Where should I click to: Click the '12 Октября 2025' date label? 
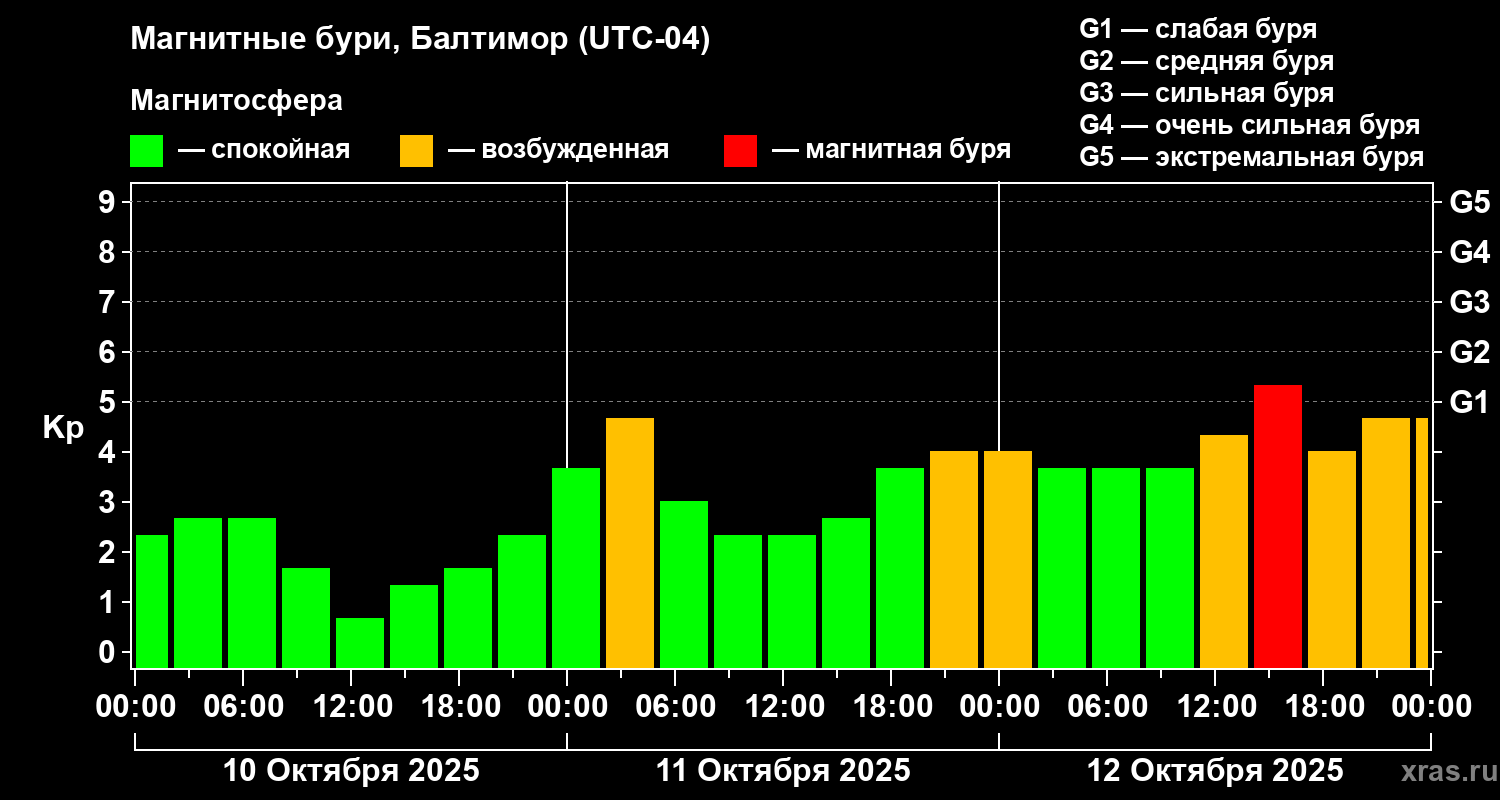(x=1215, y=771)
